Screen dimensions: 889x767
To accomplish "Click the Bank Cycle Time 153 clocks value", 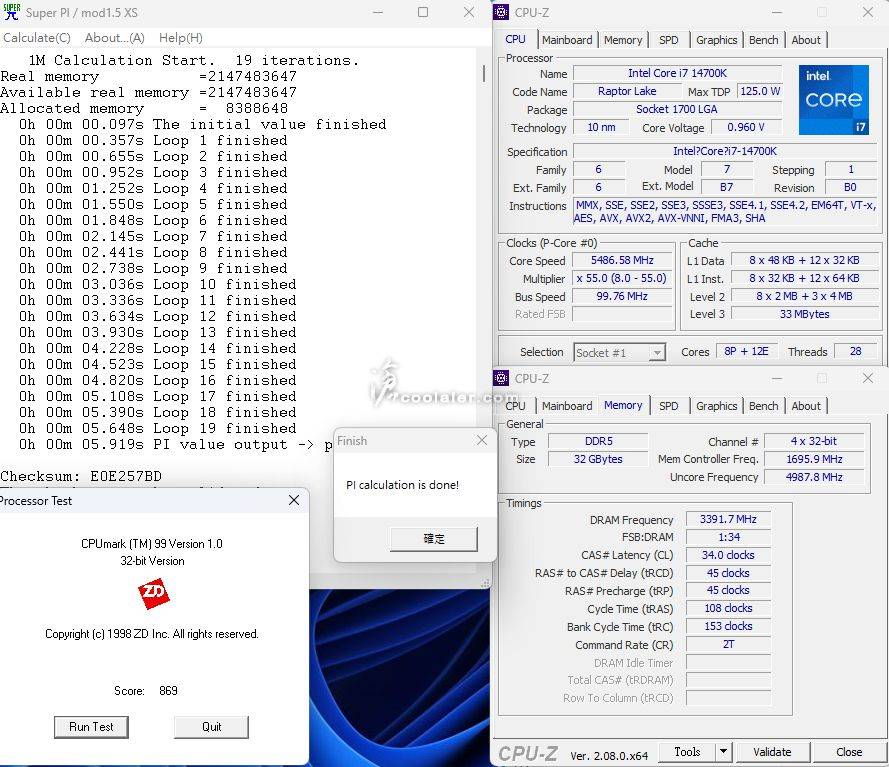I will (728, 626).
